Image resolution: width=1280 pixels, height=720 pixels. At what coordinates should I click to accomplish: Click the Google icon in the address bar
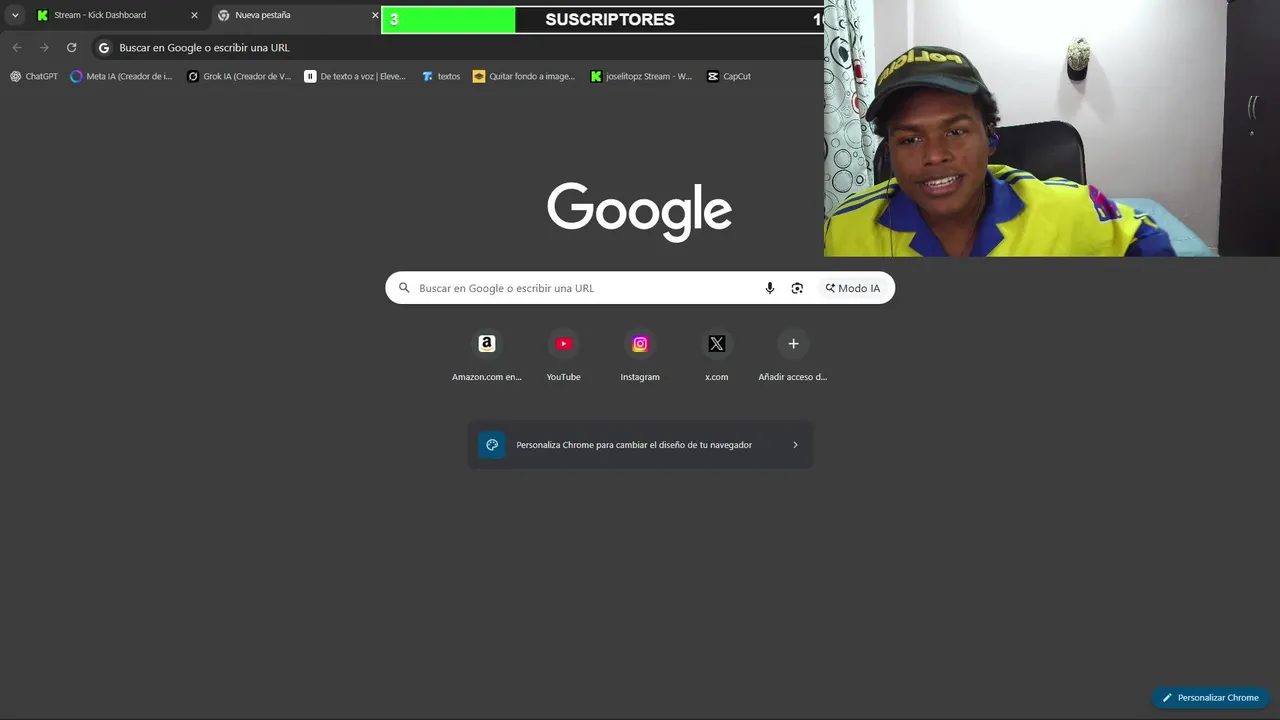click(x=103, y=47)
